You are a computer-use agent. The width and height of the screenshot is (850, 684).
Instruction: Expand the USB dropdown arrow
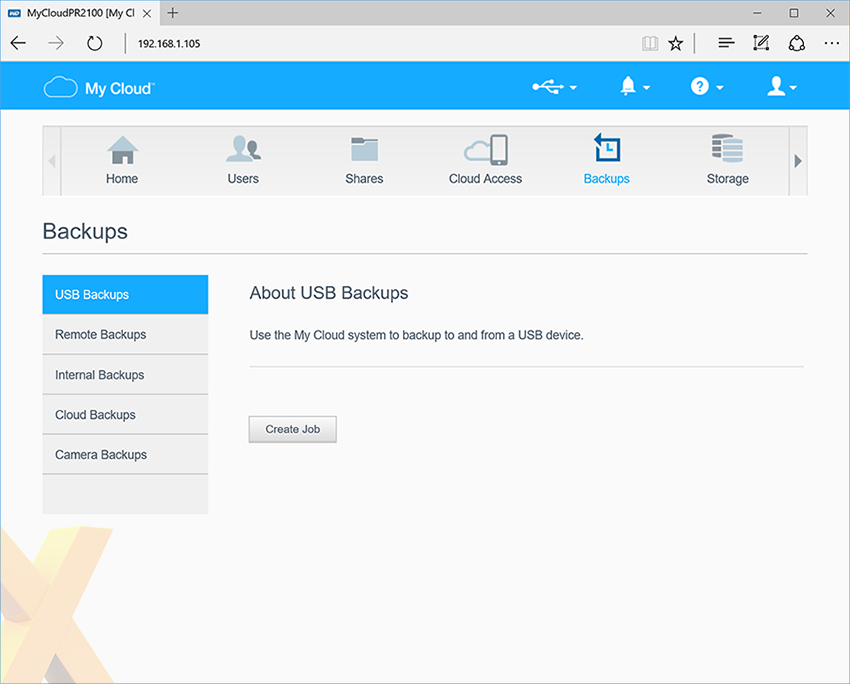573,88
